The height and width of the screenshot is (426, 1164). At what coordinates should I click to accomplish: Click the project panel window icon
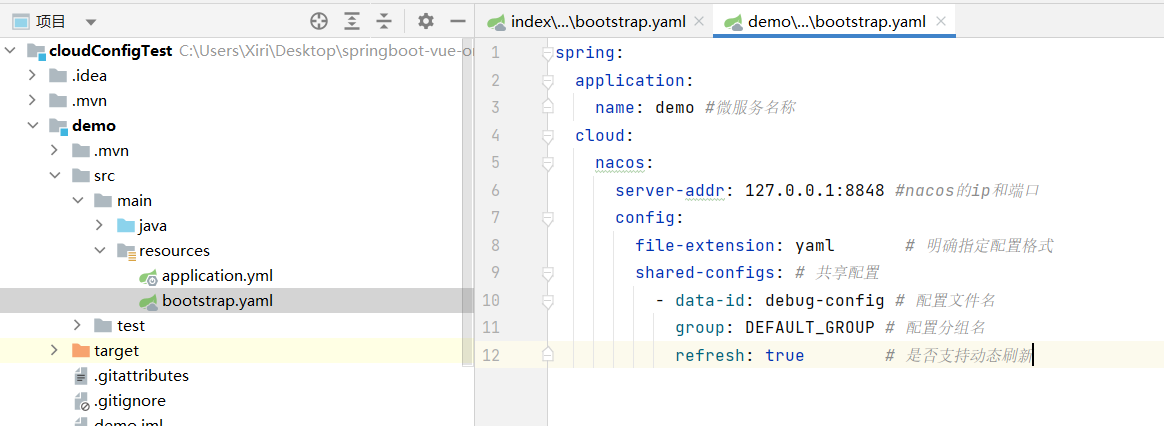tap(22, 22)
